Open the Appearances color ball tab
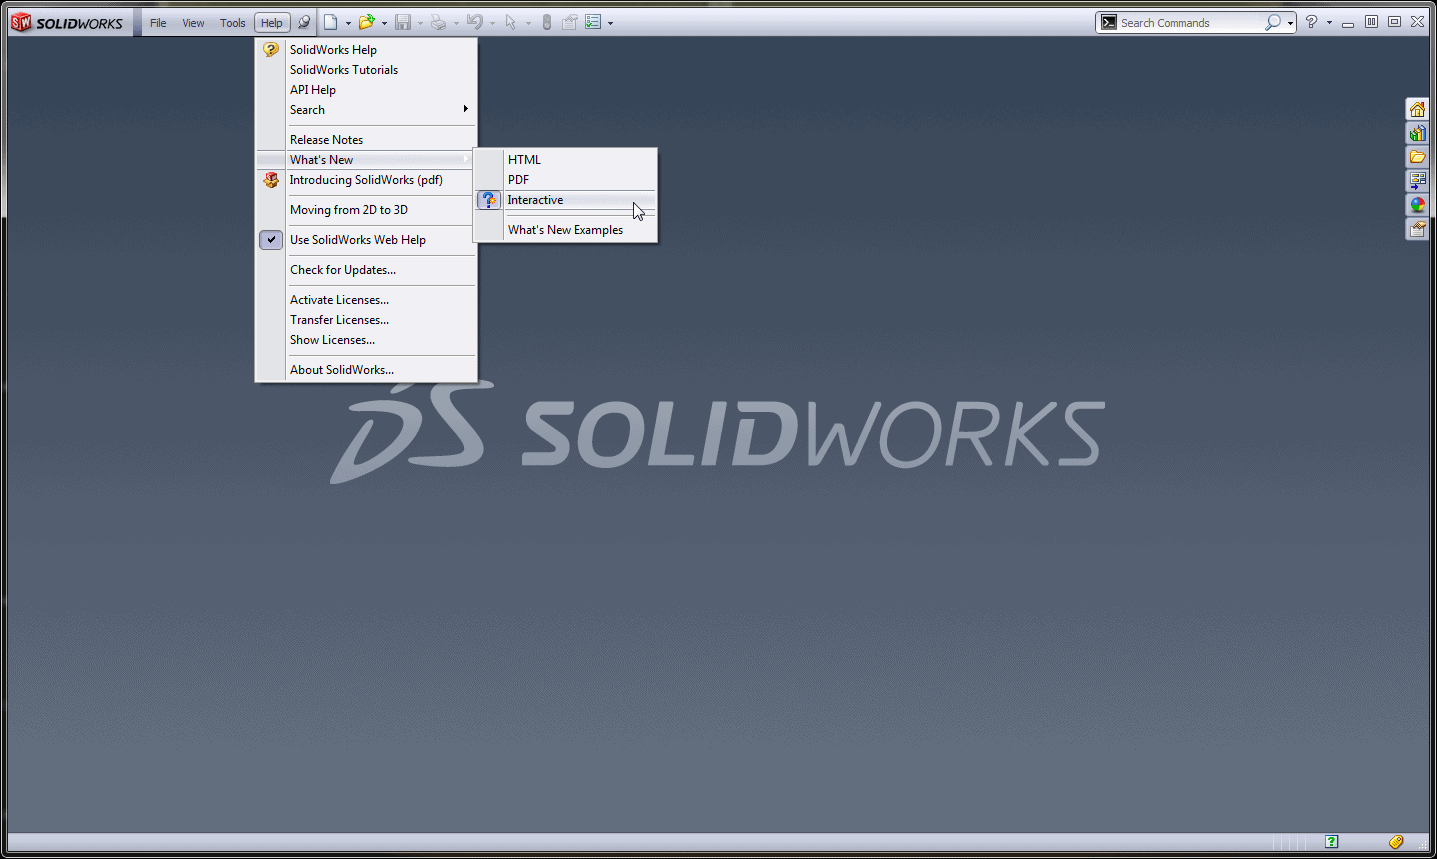The image size is (1437, 859). pyautogui.click(x=1417, y=205)
